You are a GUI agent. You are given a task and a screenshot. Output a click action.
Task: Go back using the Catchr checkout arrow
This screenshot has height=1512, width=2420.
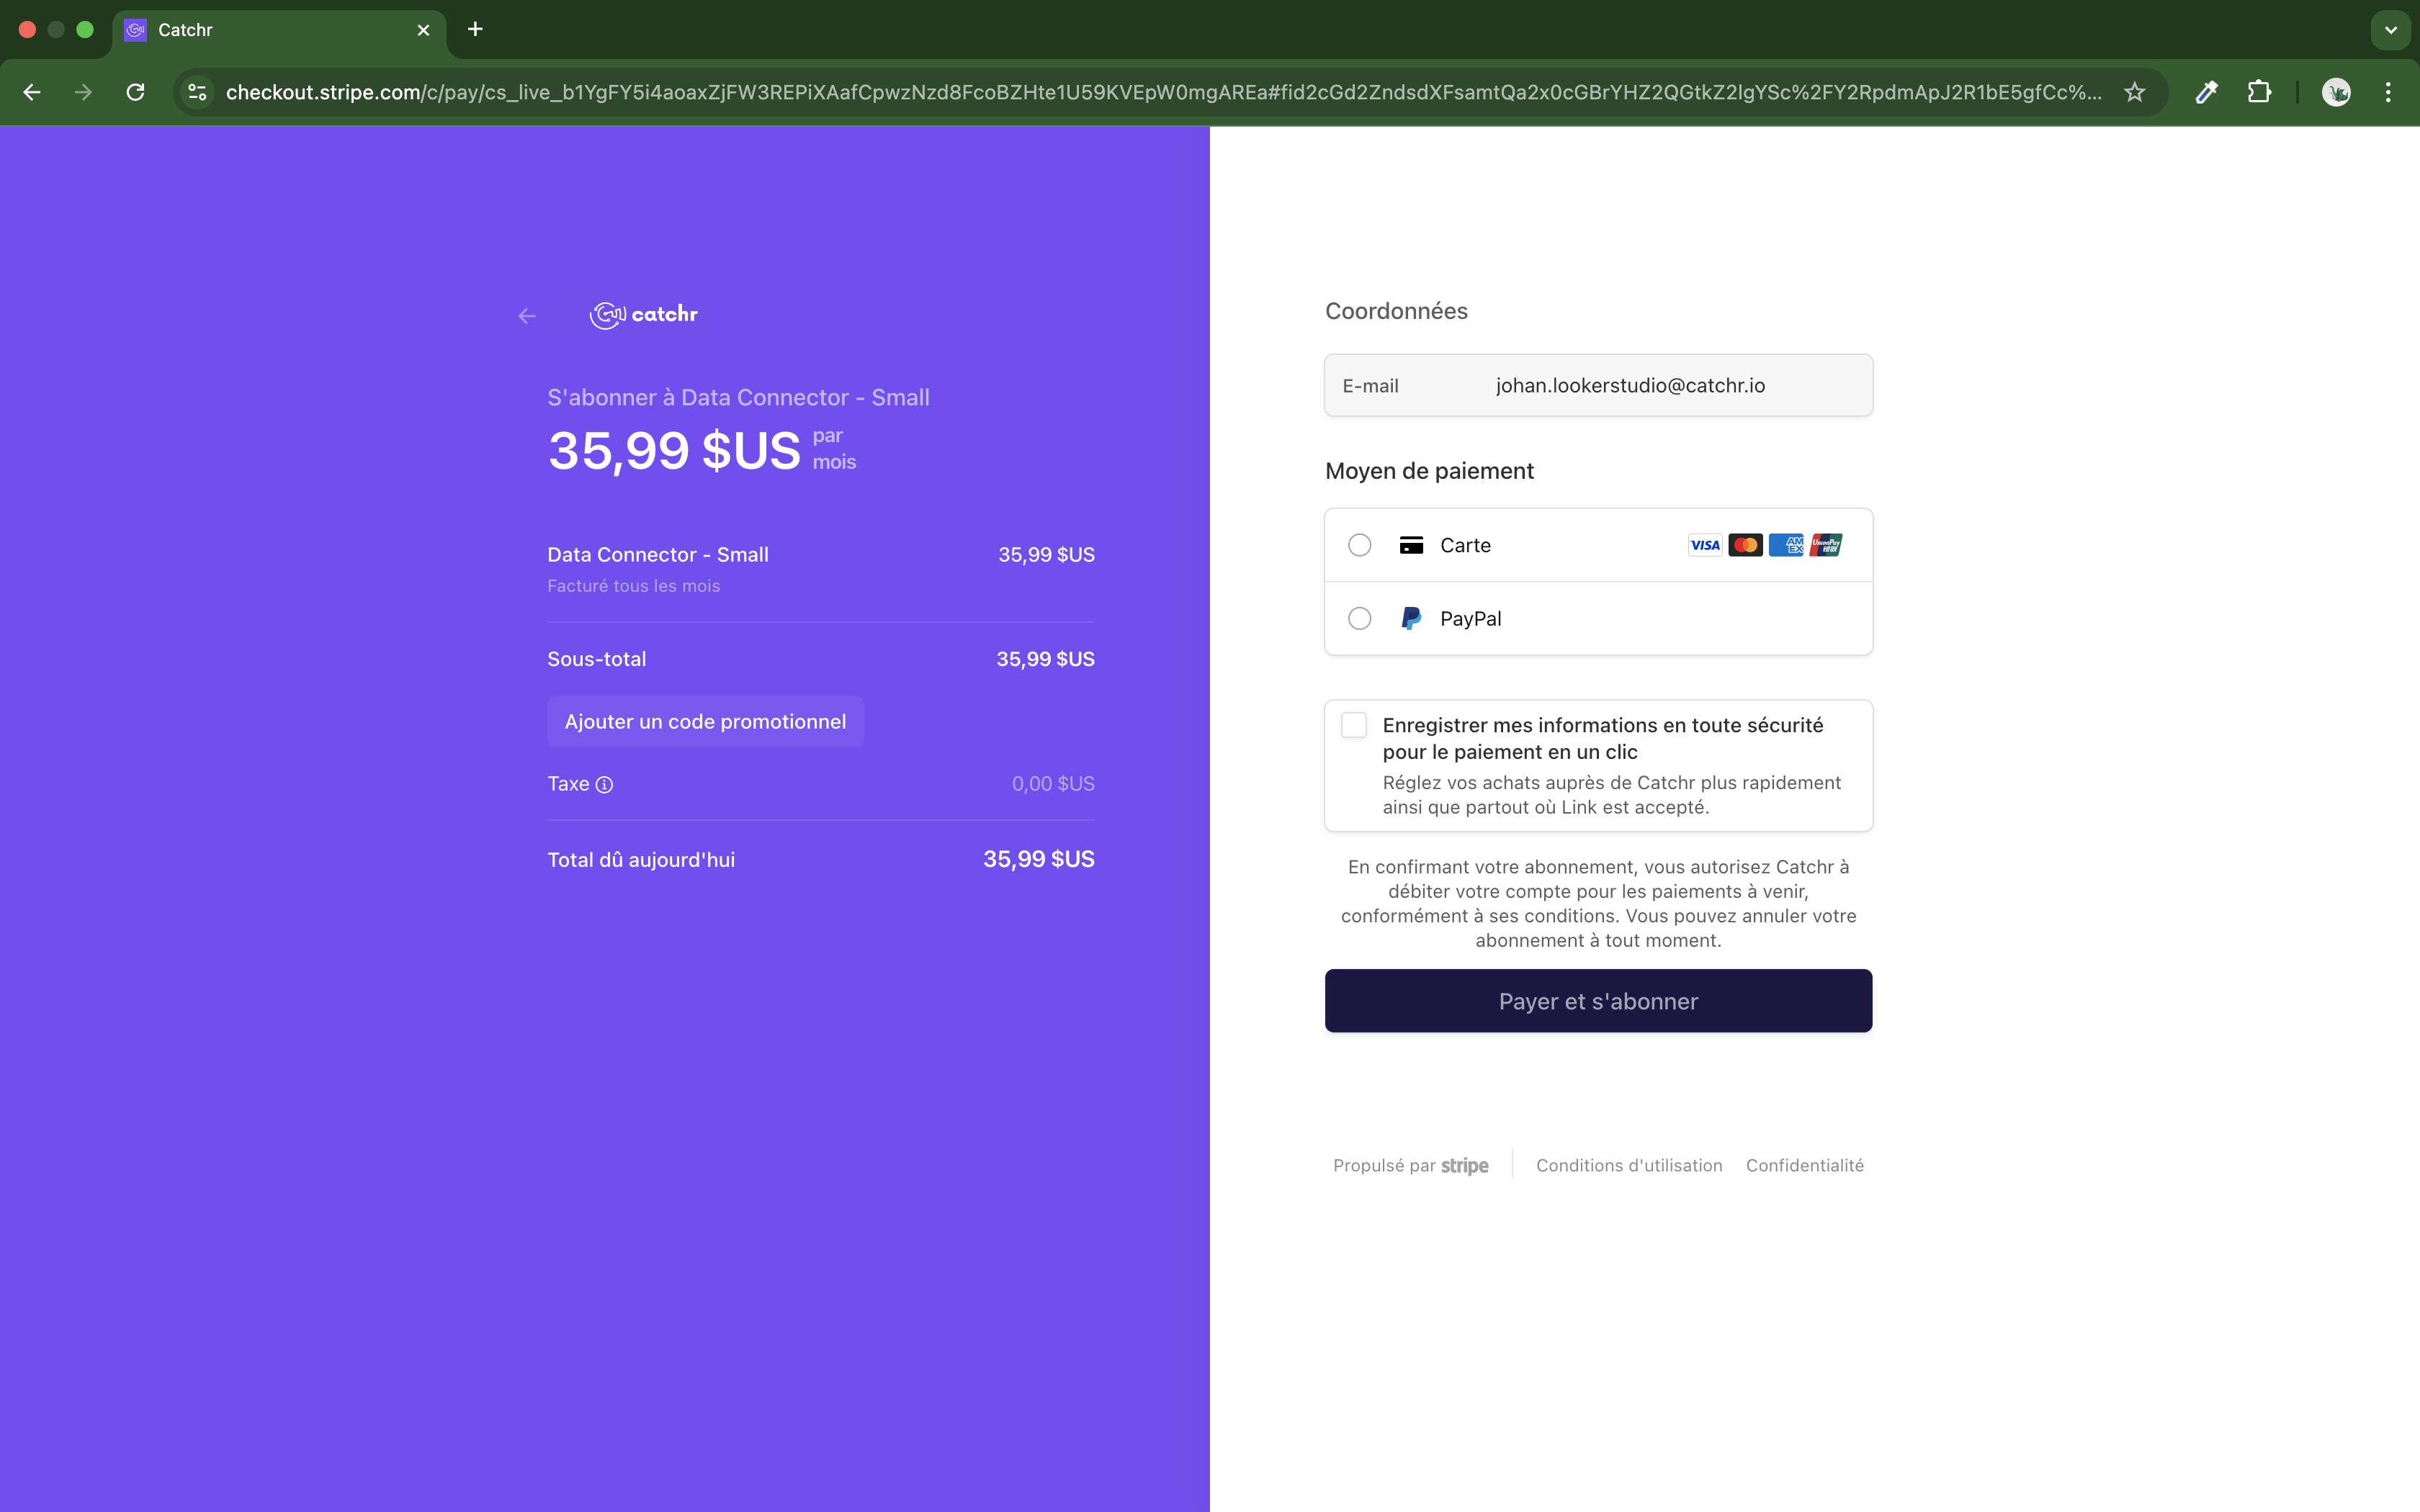pyautogui.click(x=527, y=316)
